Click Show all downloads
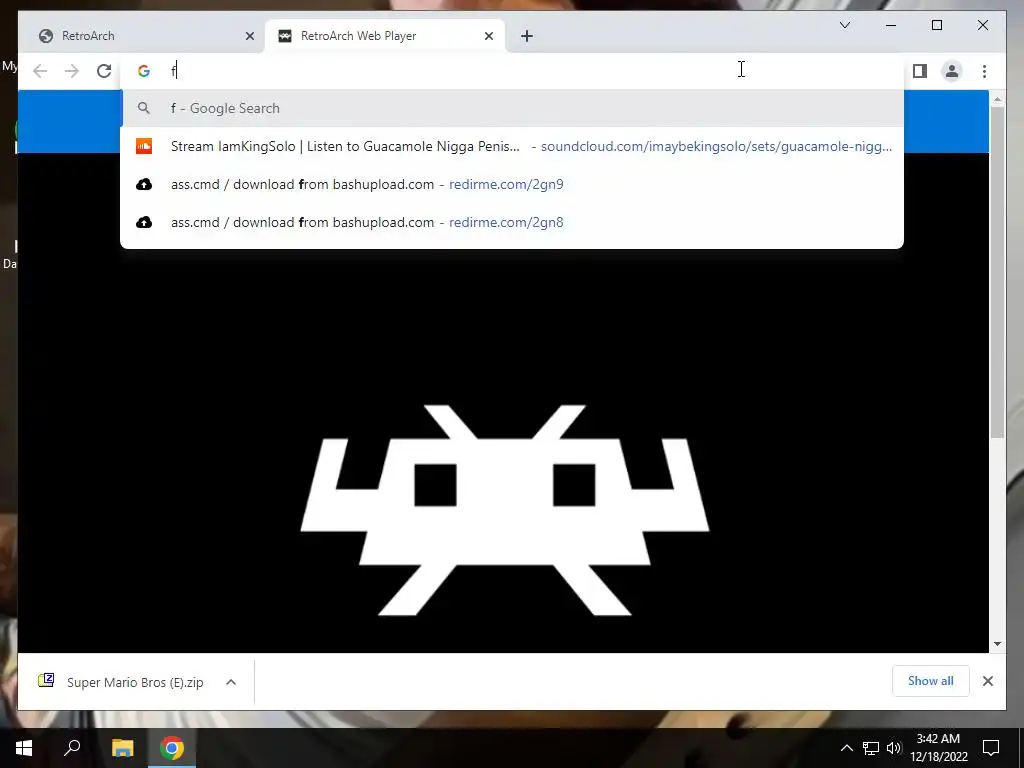The height and width of the screenshot is (768, 1024). coord(931,681)
